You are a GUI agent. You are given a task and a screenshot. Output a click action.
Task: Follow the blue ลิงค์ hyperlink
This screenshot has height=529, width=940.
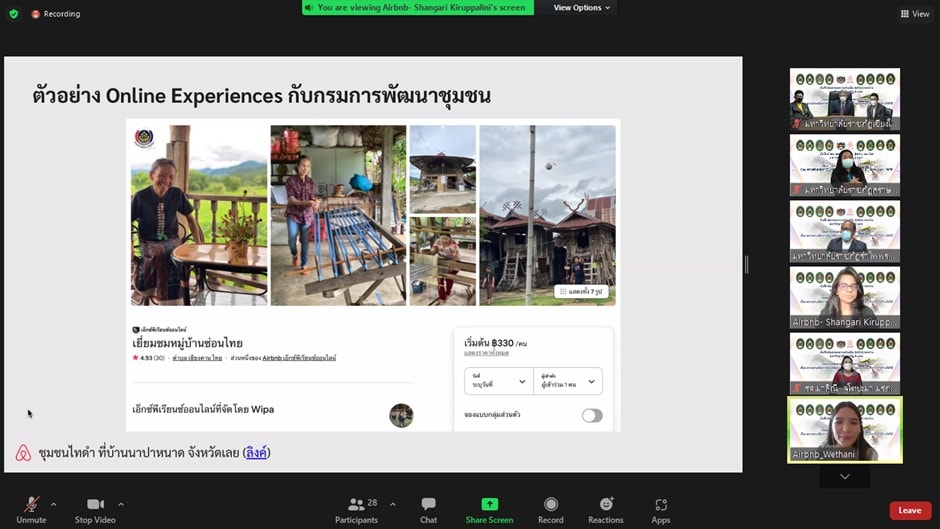pos(256,453)
